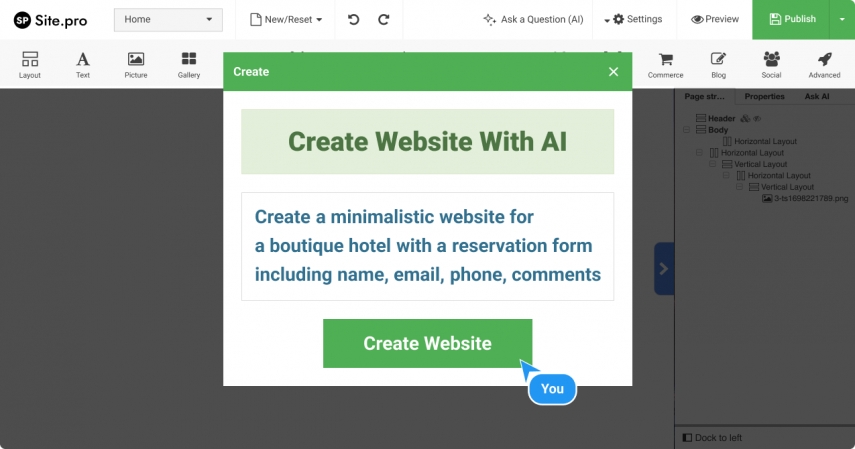Click the Create Website button

(428, 343)
